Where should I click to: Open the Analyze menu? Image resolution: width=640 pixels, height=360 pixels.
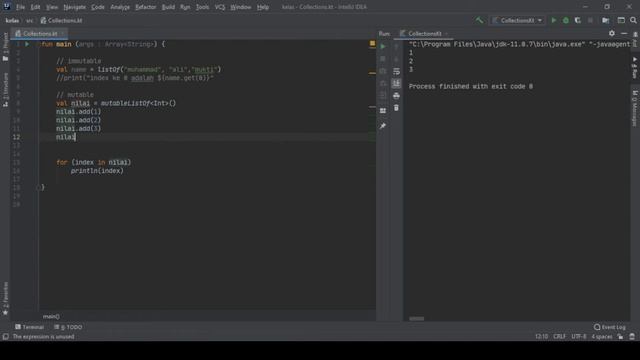(120, 7)
